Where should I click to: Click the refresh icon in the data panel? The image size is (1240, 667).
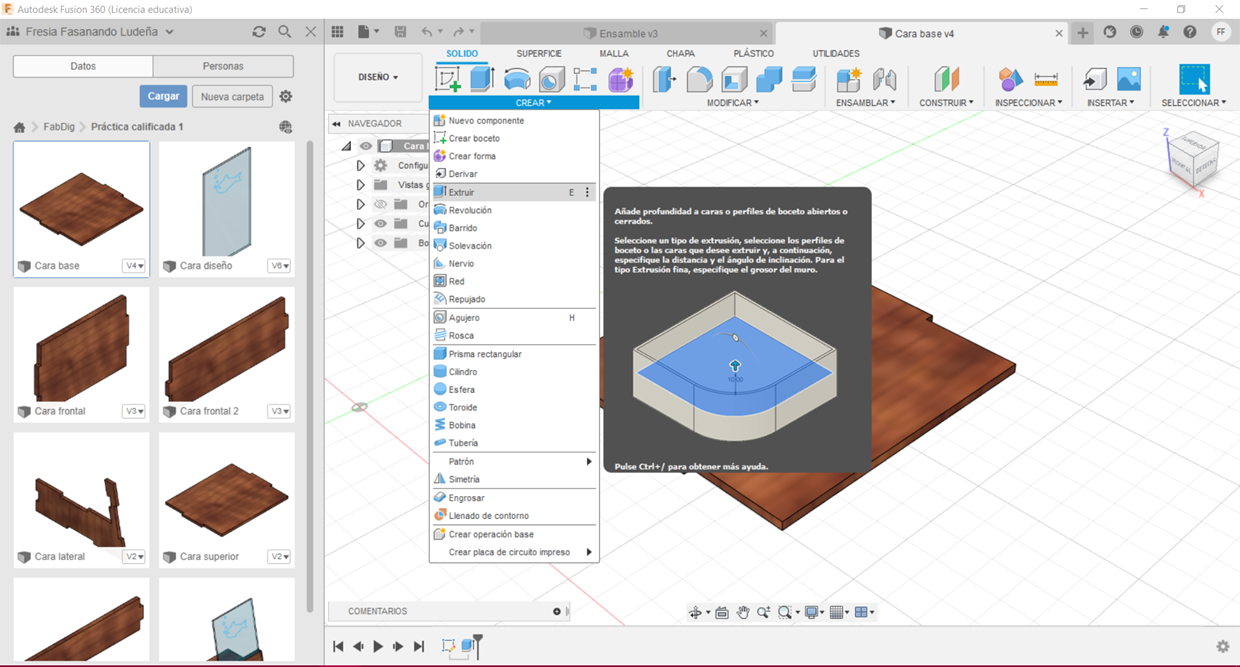click(259, 32)
